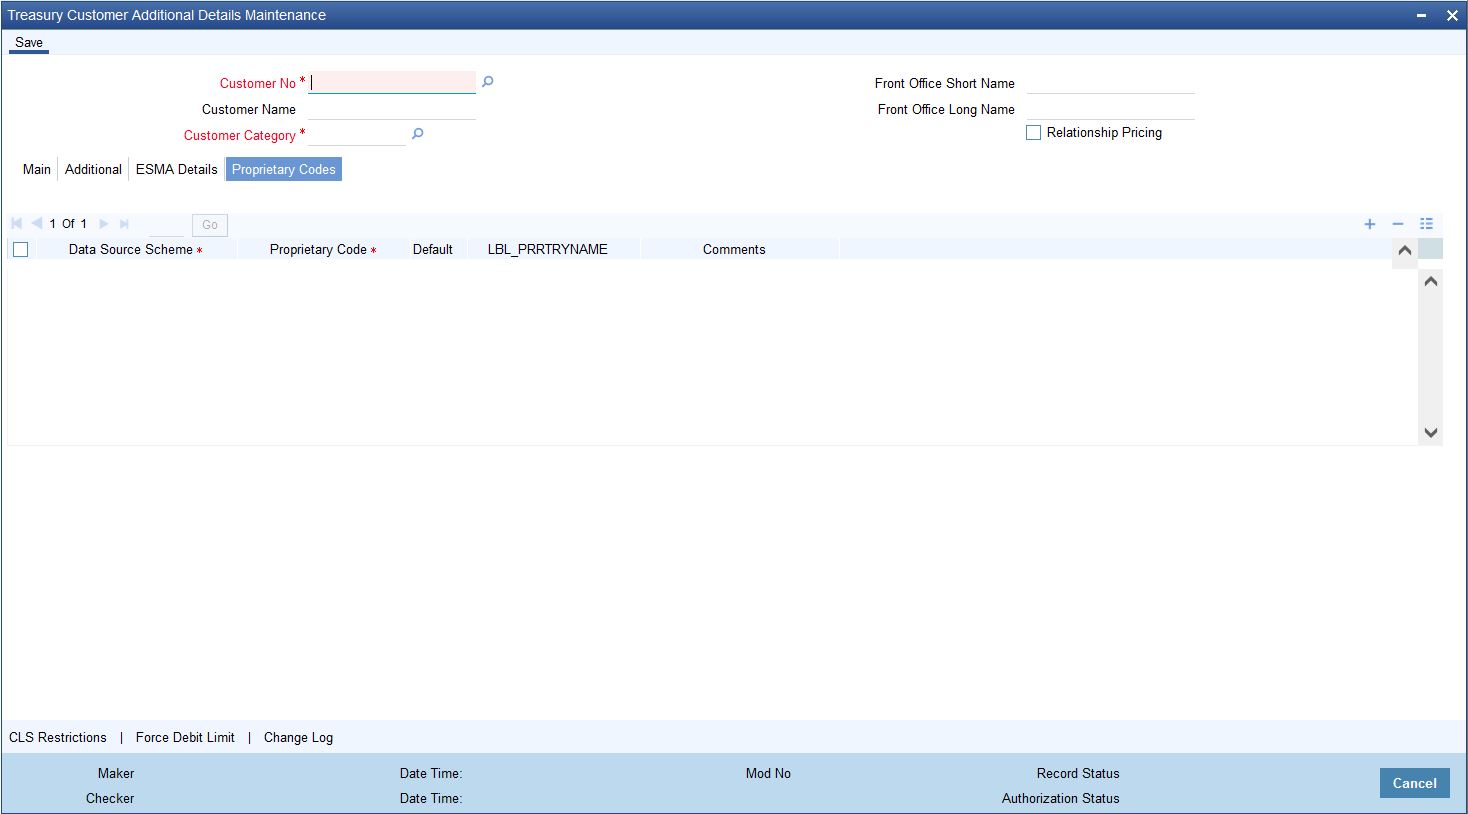Delete the selected row with the minus icon

click(1398, 224)
